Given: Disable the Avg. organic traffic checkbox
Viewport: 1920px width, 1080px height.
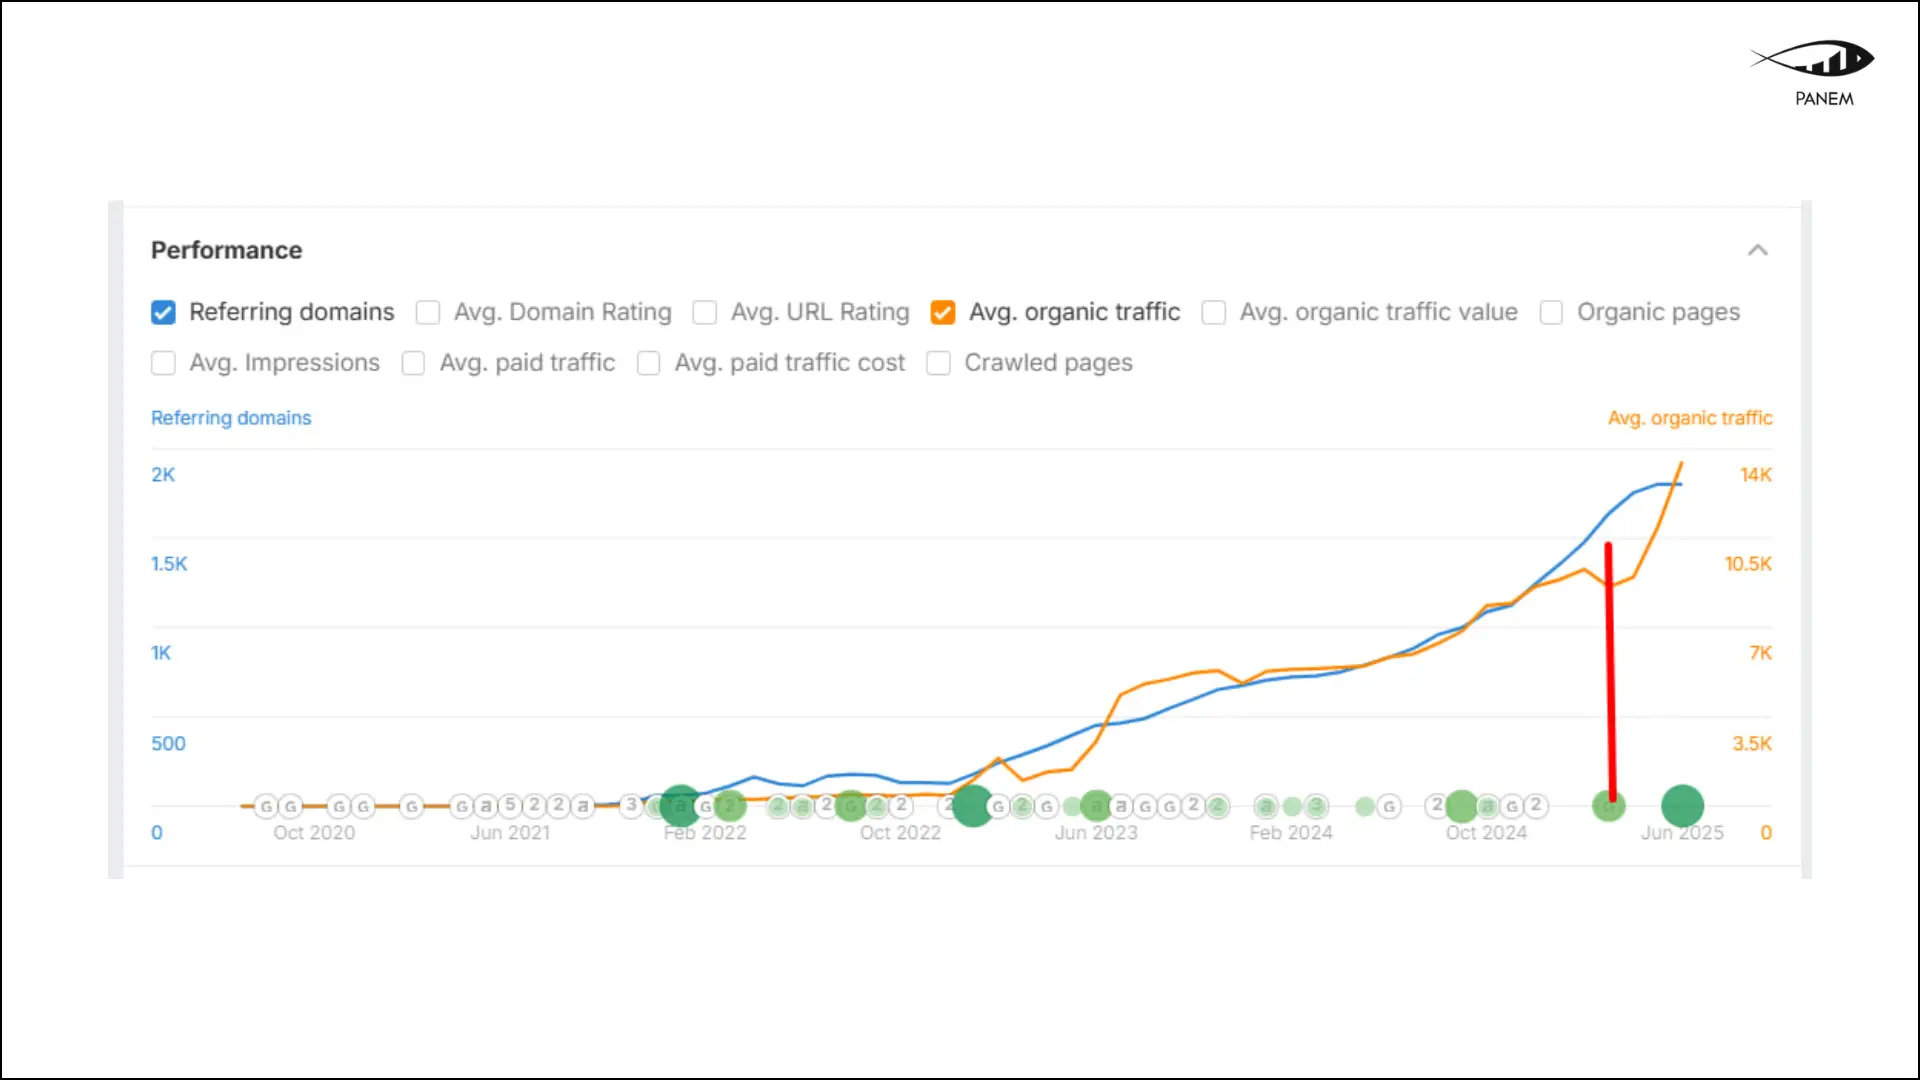Looking at the screenshot, I should (942, 313).
